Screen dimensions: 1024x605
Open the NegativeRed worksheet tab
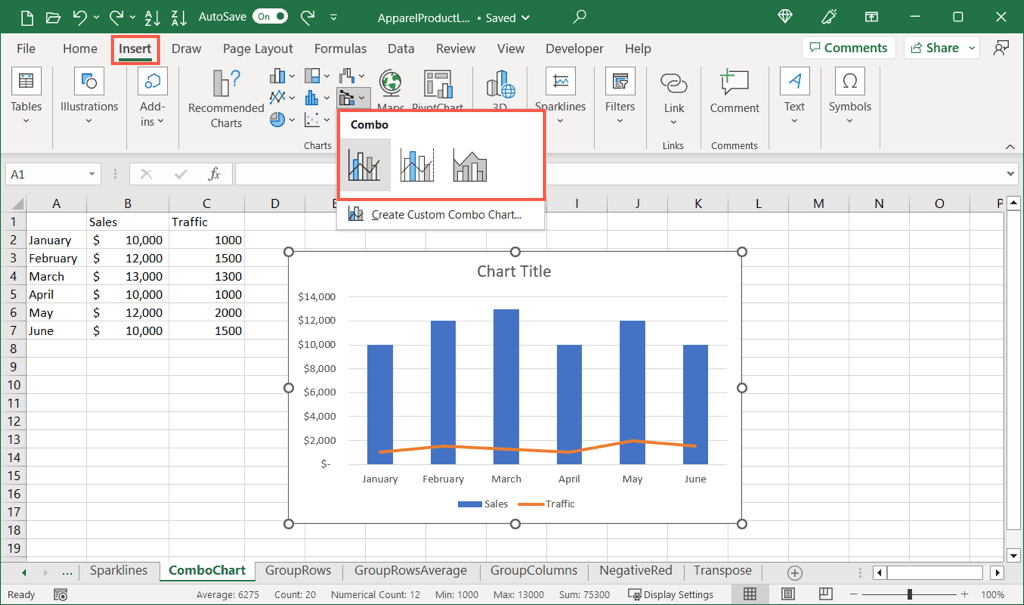click(635, 570)
